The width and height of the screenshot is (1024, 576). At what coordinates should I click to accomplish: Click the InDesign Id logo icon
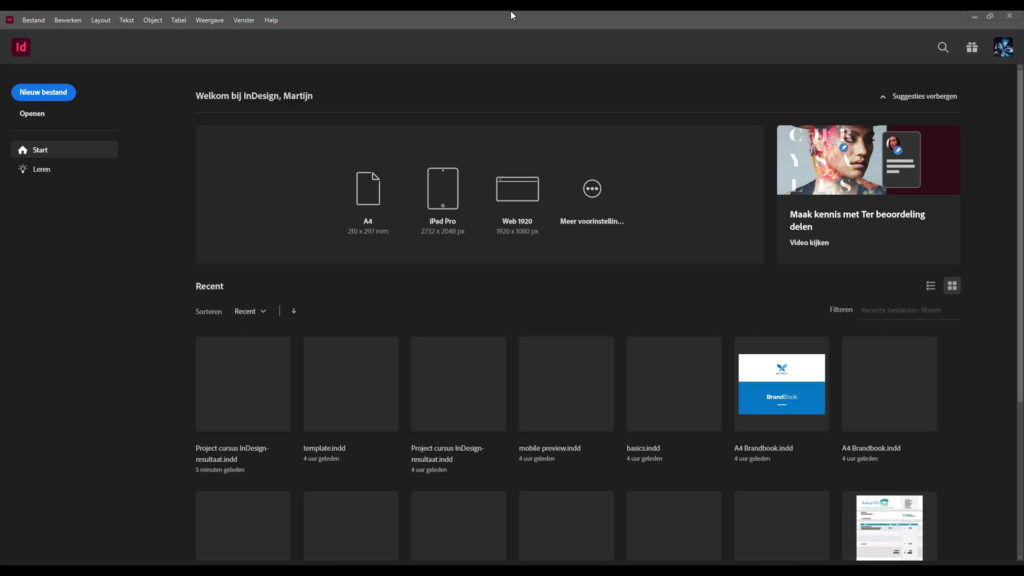21,47
